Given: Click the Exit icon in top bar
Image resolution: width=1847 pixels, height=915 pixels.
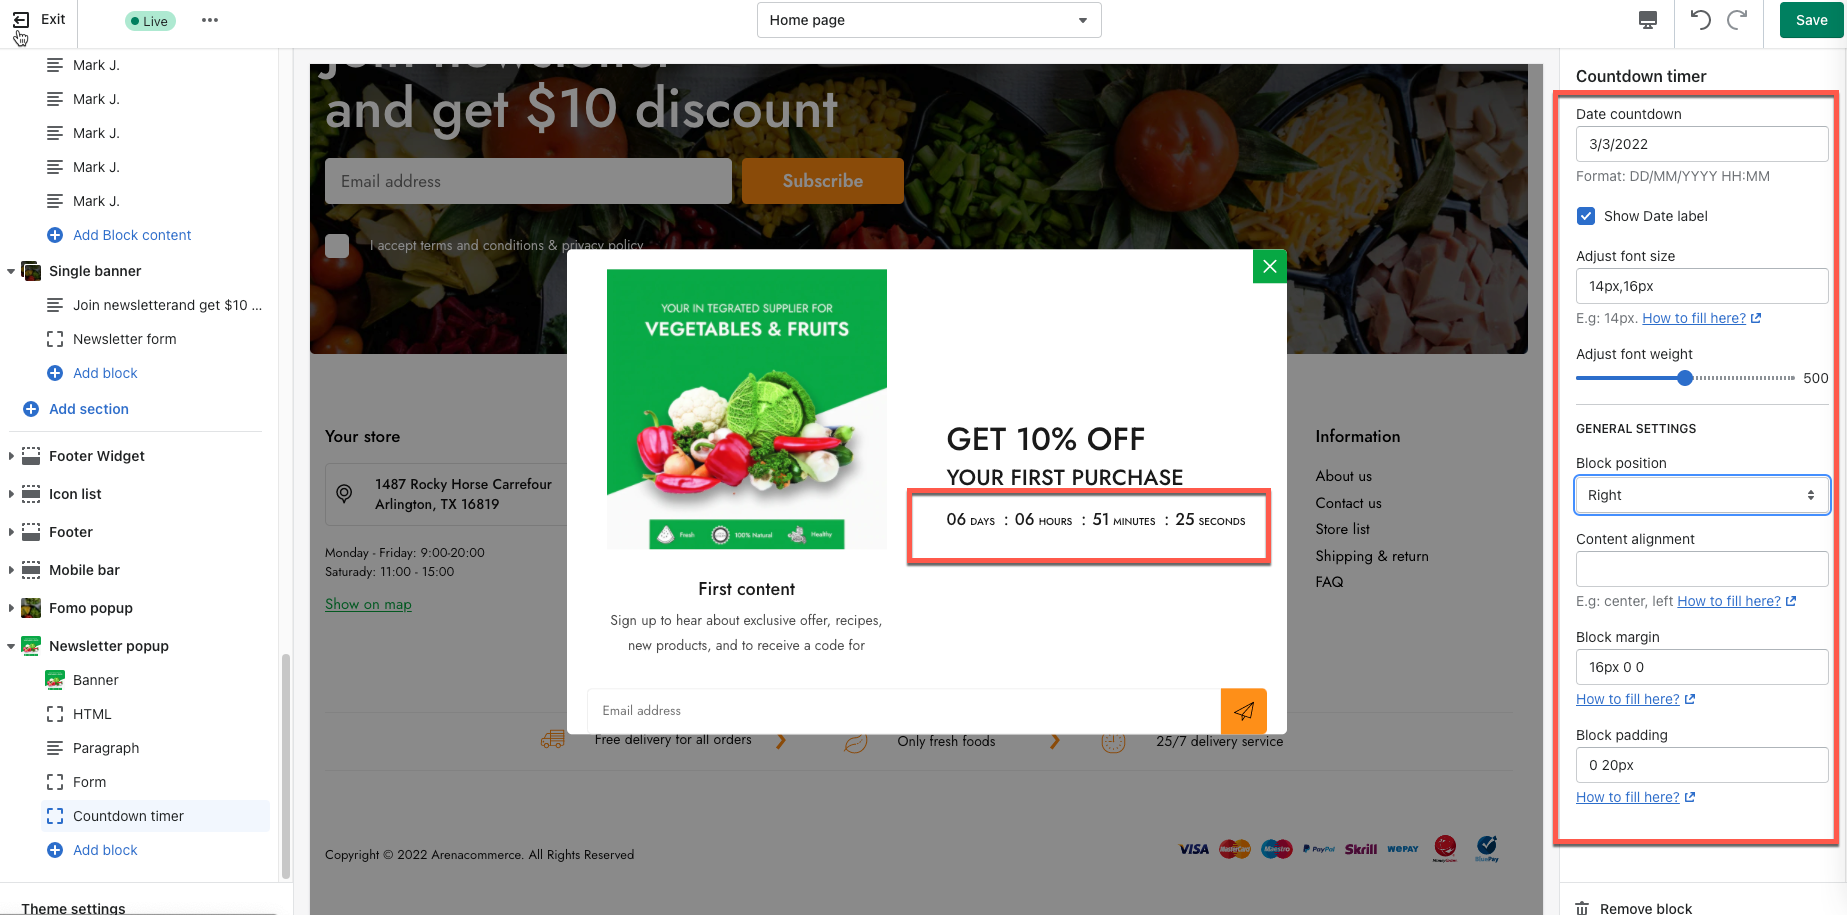Looking at the screenshot, I should pyautogui.click(x=21, y=20).
